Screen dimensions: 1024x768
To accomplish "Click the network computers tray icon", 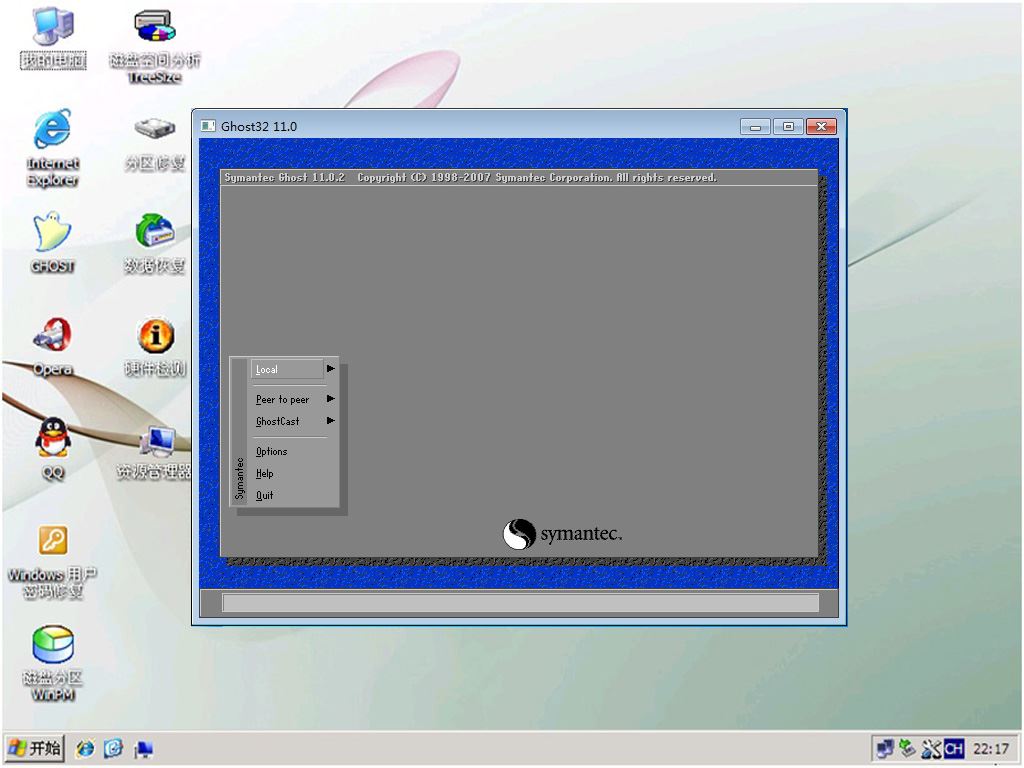I will (x=885, y=748).
